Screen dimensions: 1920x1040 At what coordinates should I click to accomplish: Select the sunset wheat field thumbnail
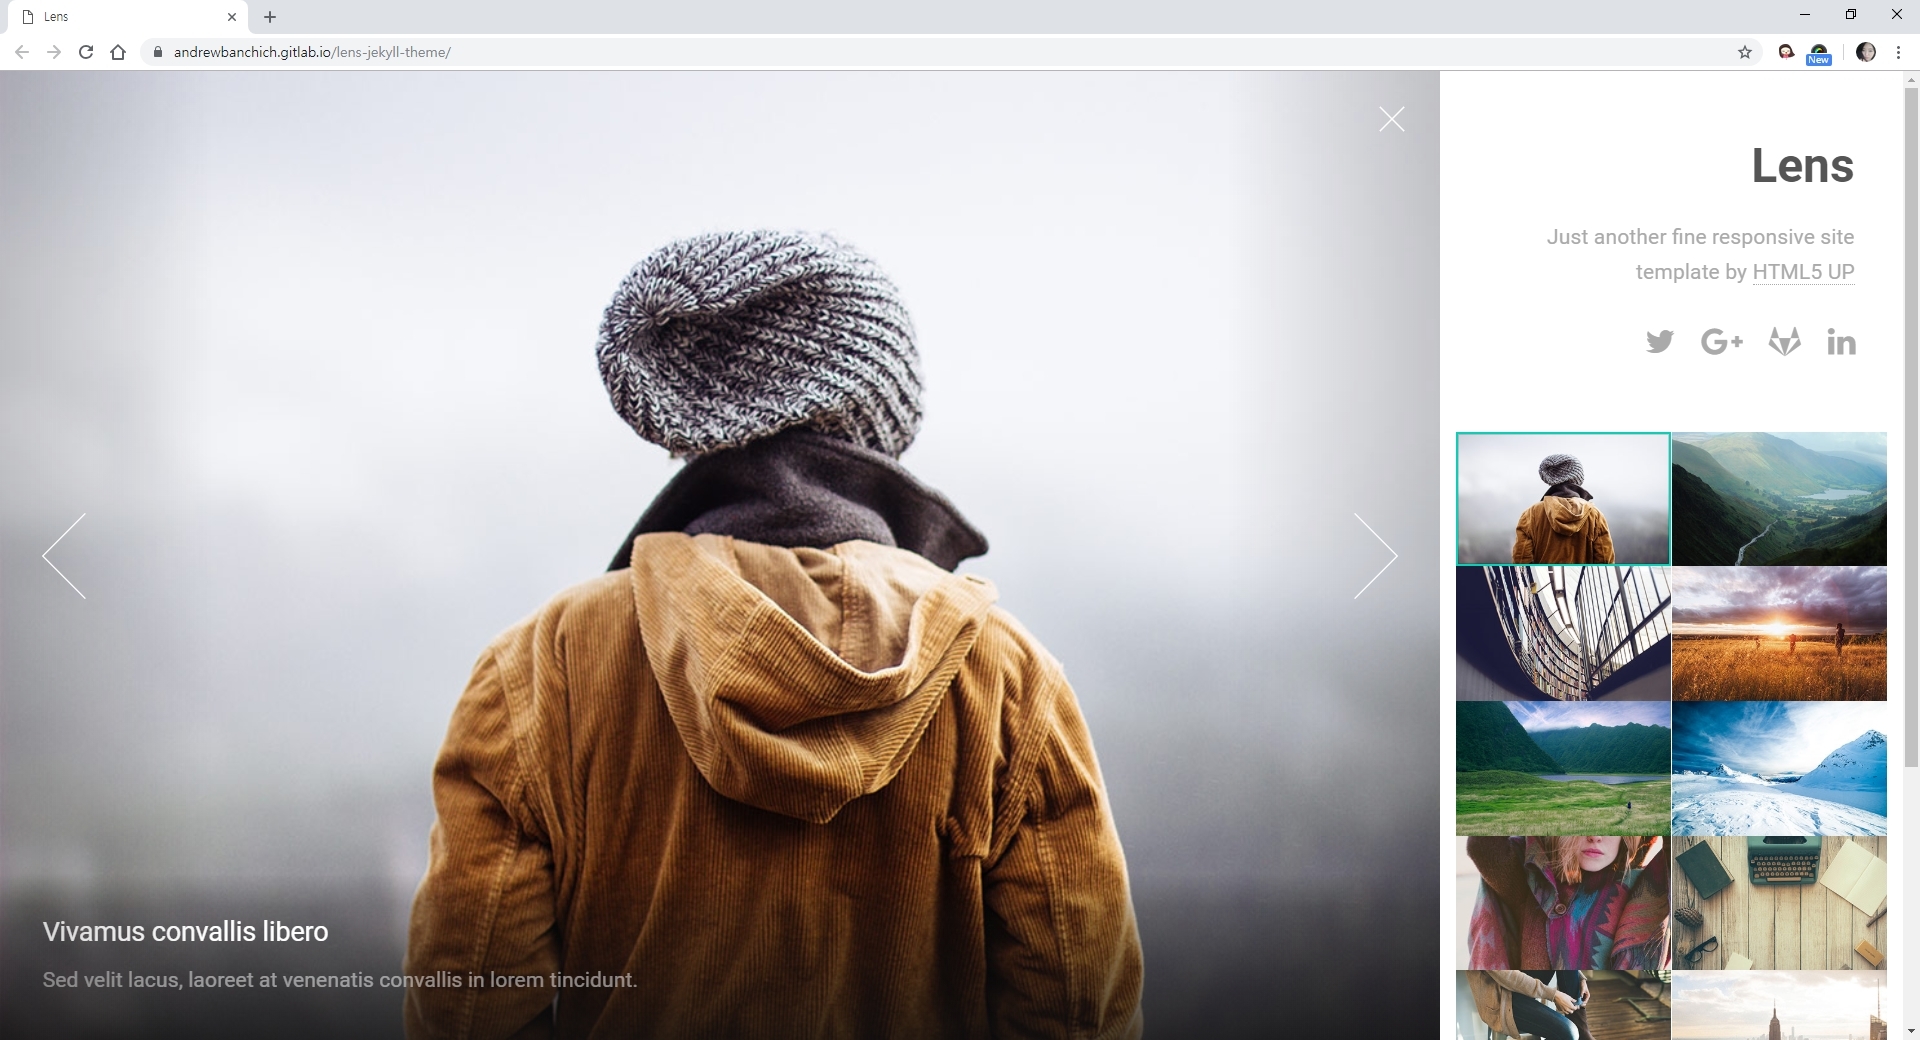coord(1779,633)
